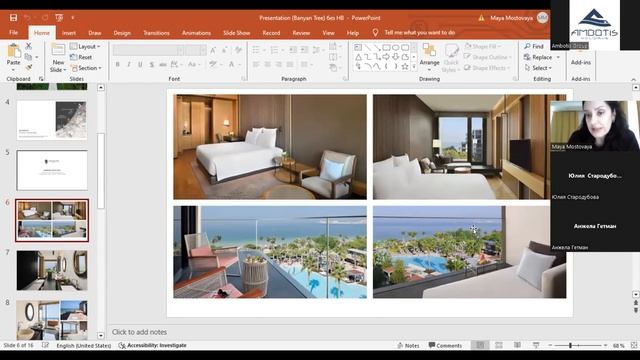Switch to the Transitions ribbon tab

pos(156,33)
